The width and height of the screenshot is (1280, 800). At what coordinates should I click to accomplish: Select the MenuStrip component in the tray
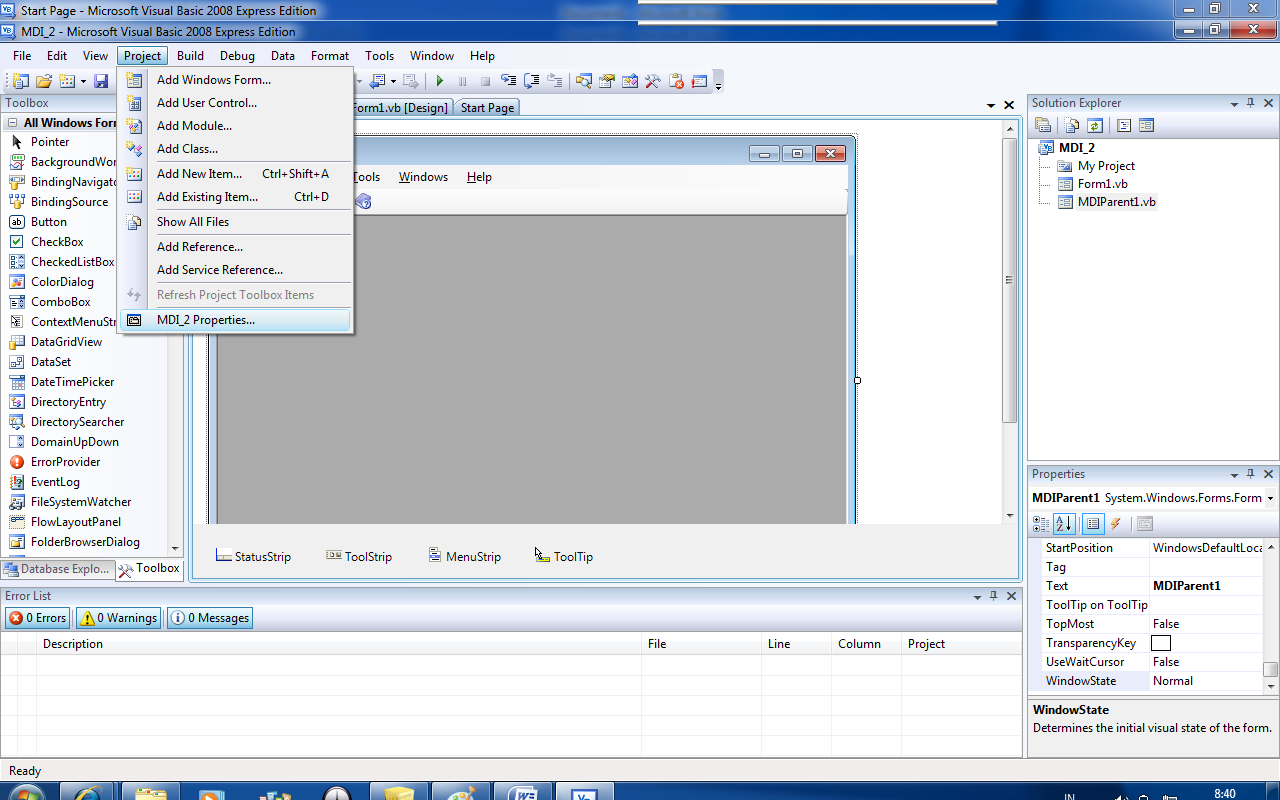(464, 556)
